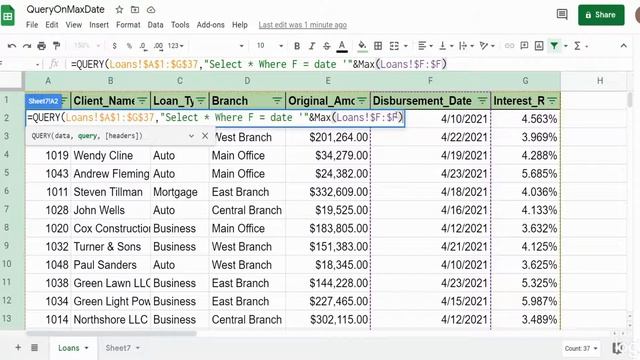
Task: Toggle the filter icon in toolbar
Action: click(x=554, y=46)
